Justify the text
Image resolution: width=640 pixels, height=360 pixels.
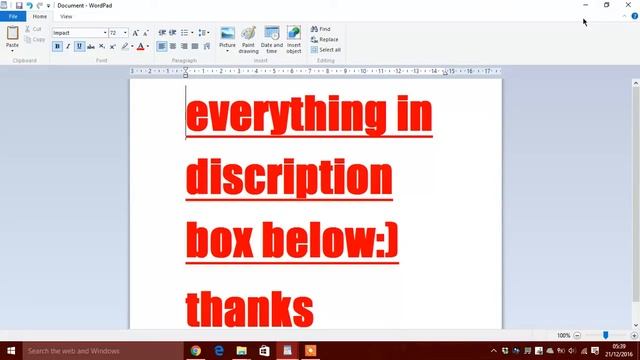tap(195, 47)
